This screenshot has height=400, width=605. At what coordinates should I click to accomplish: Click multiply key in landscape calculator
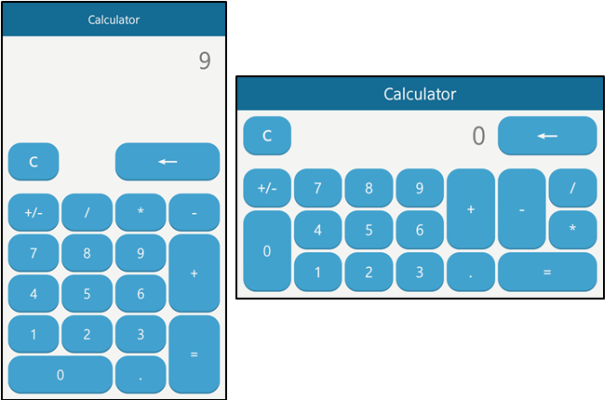572,229
